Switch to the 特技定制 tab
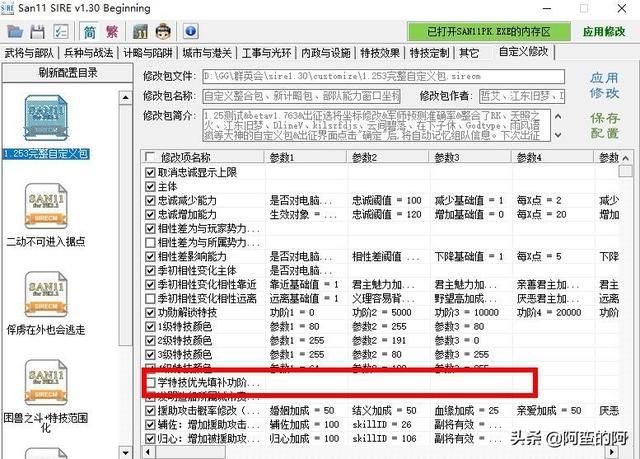 [x=429, y=53]
